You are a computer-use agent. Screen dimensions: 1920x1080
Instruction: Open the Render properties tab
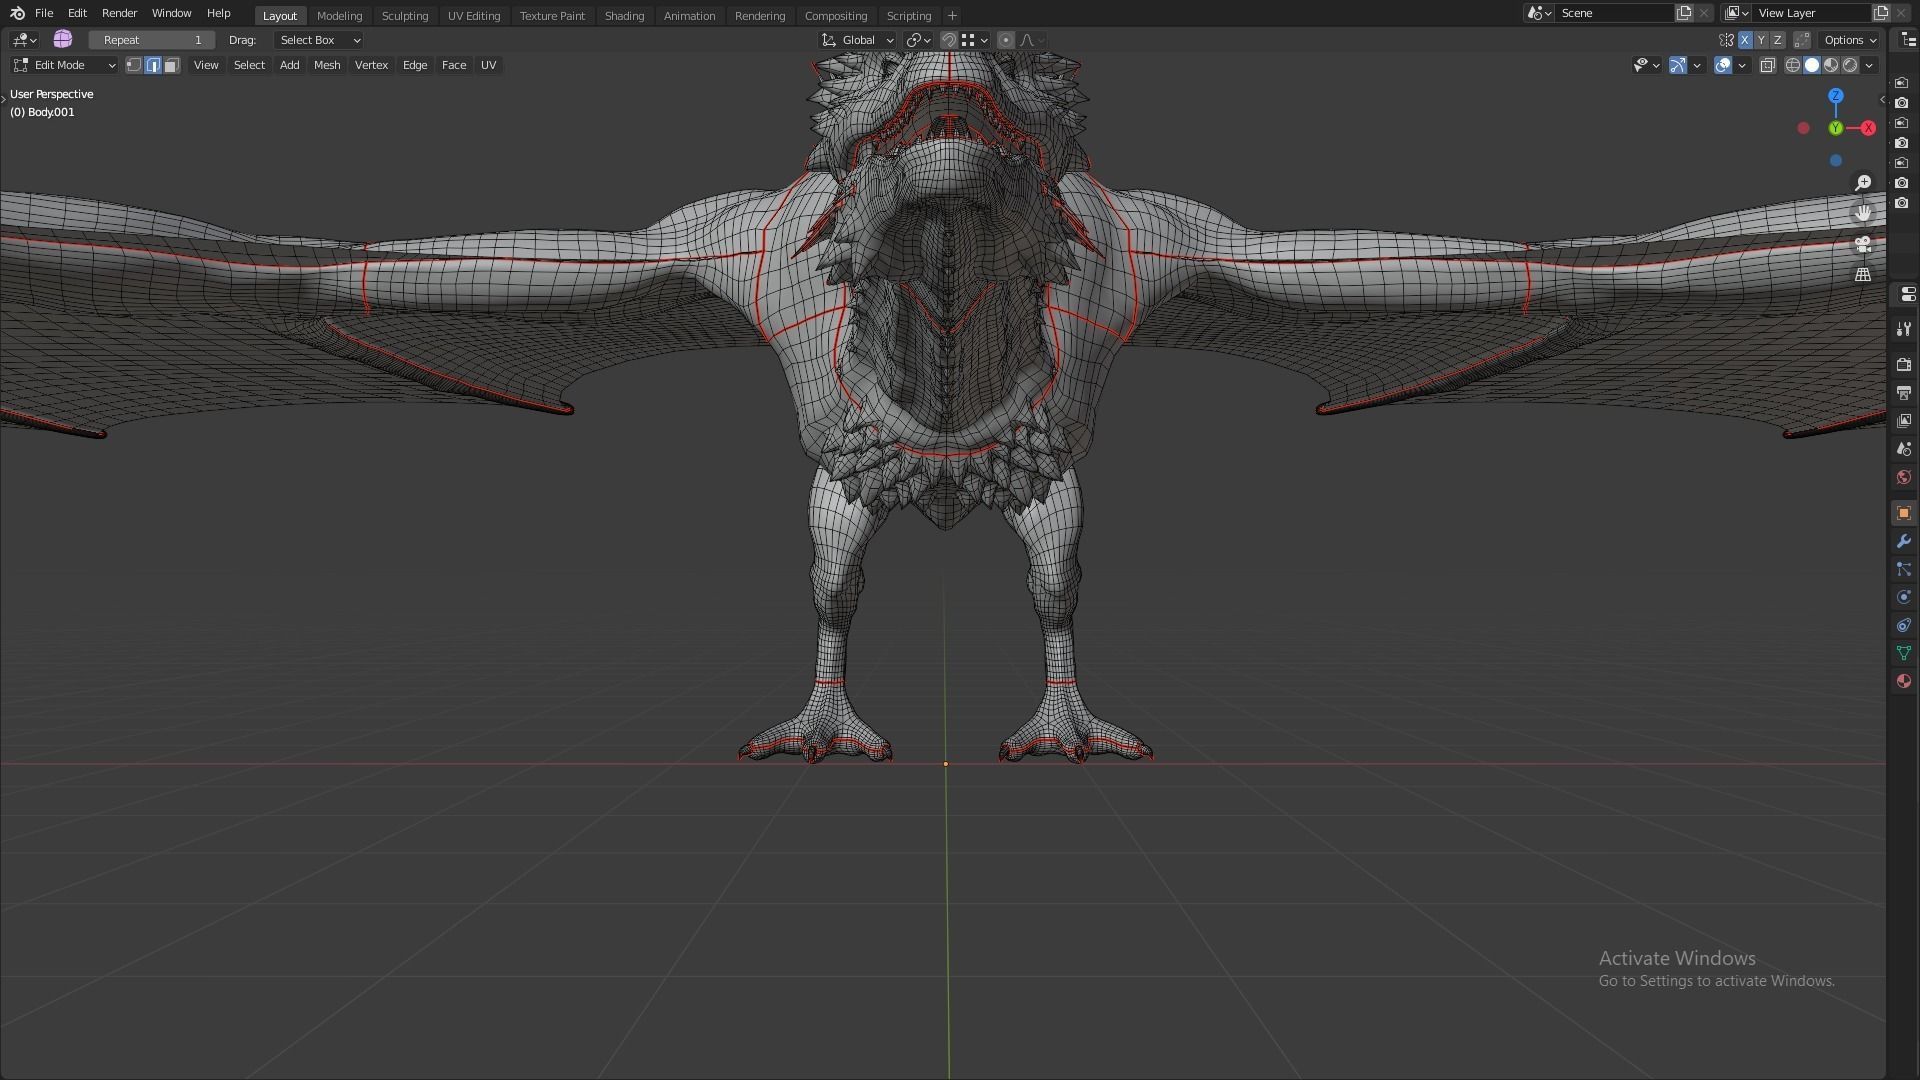pyautogui.click(x=1903, y=365)
